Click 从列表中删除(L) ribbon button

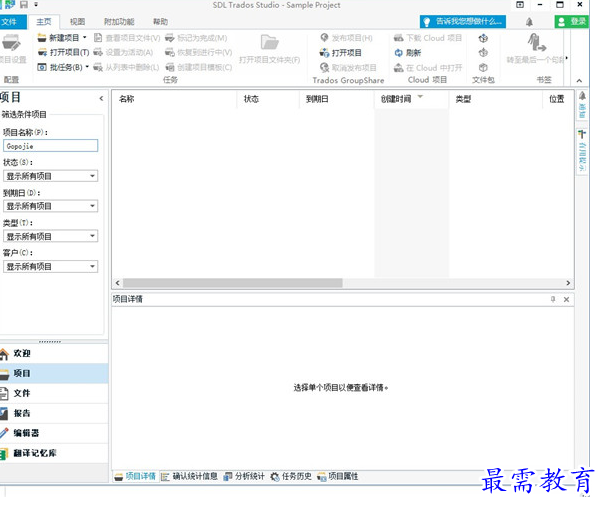point(126,67)
